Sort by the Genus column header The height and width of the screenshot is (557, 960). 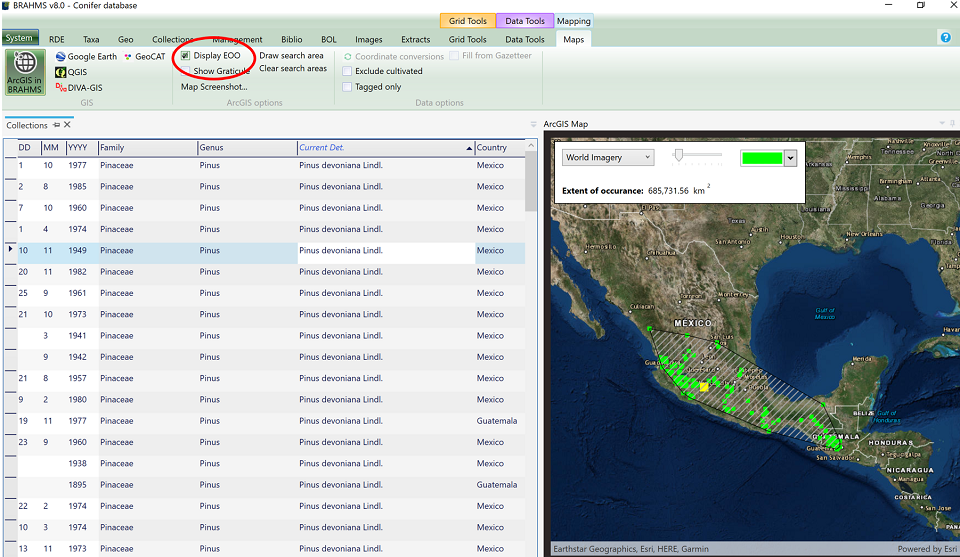[x=247, y=148]
